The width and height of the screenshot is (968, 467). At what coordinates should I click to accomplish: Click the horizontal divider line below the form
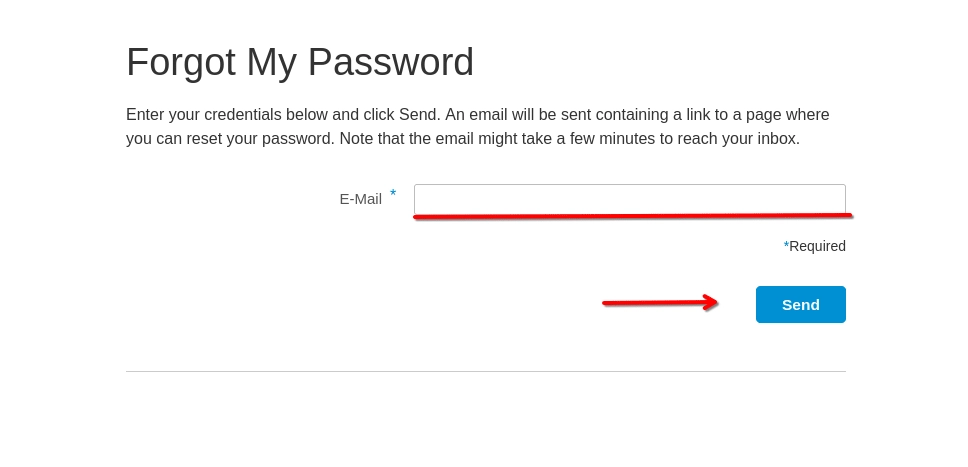pos(486,372)
